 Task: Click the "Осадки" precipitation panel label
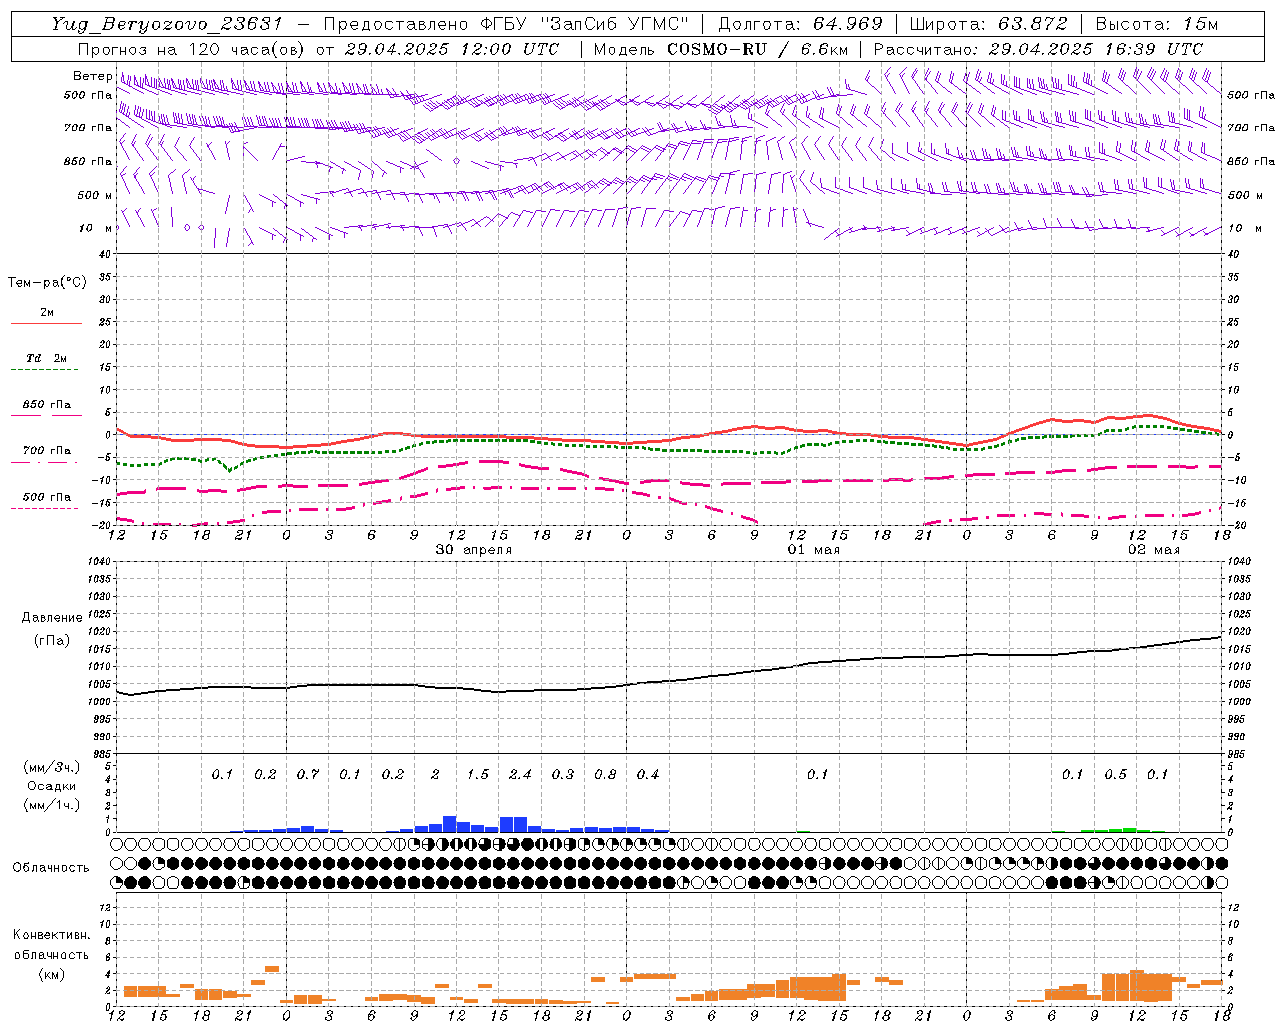(52, 786)
